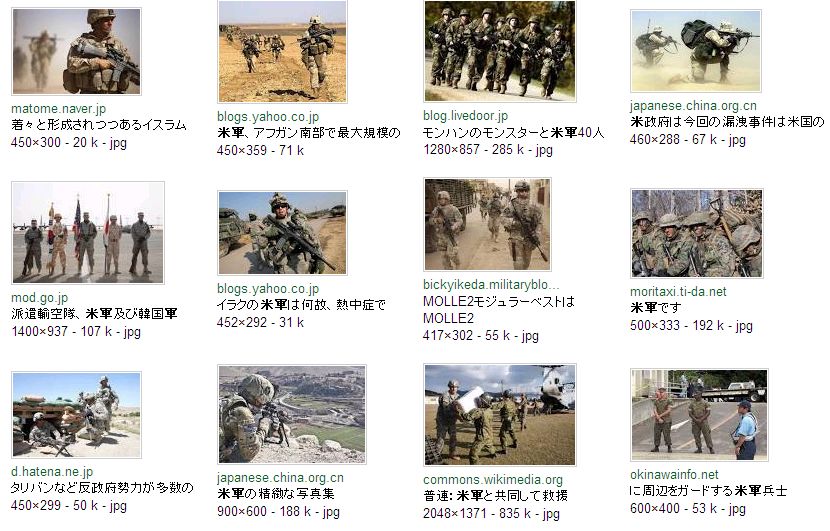830x531 pixels.
Task: Open commons.wikimedia.org helicopter rescue thumbnail
Action: pyautogui.click(x=500, y=415)
